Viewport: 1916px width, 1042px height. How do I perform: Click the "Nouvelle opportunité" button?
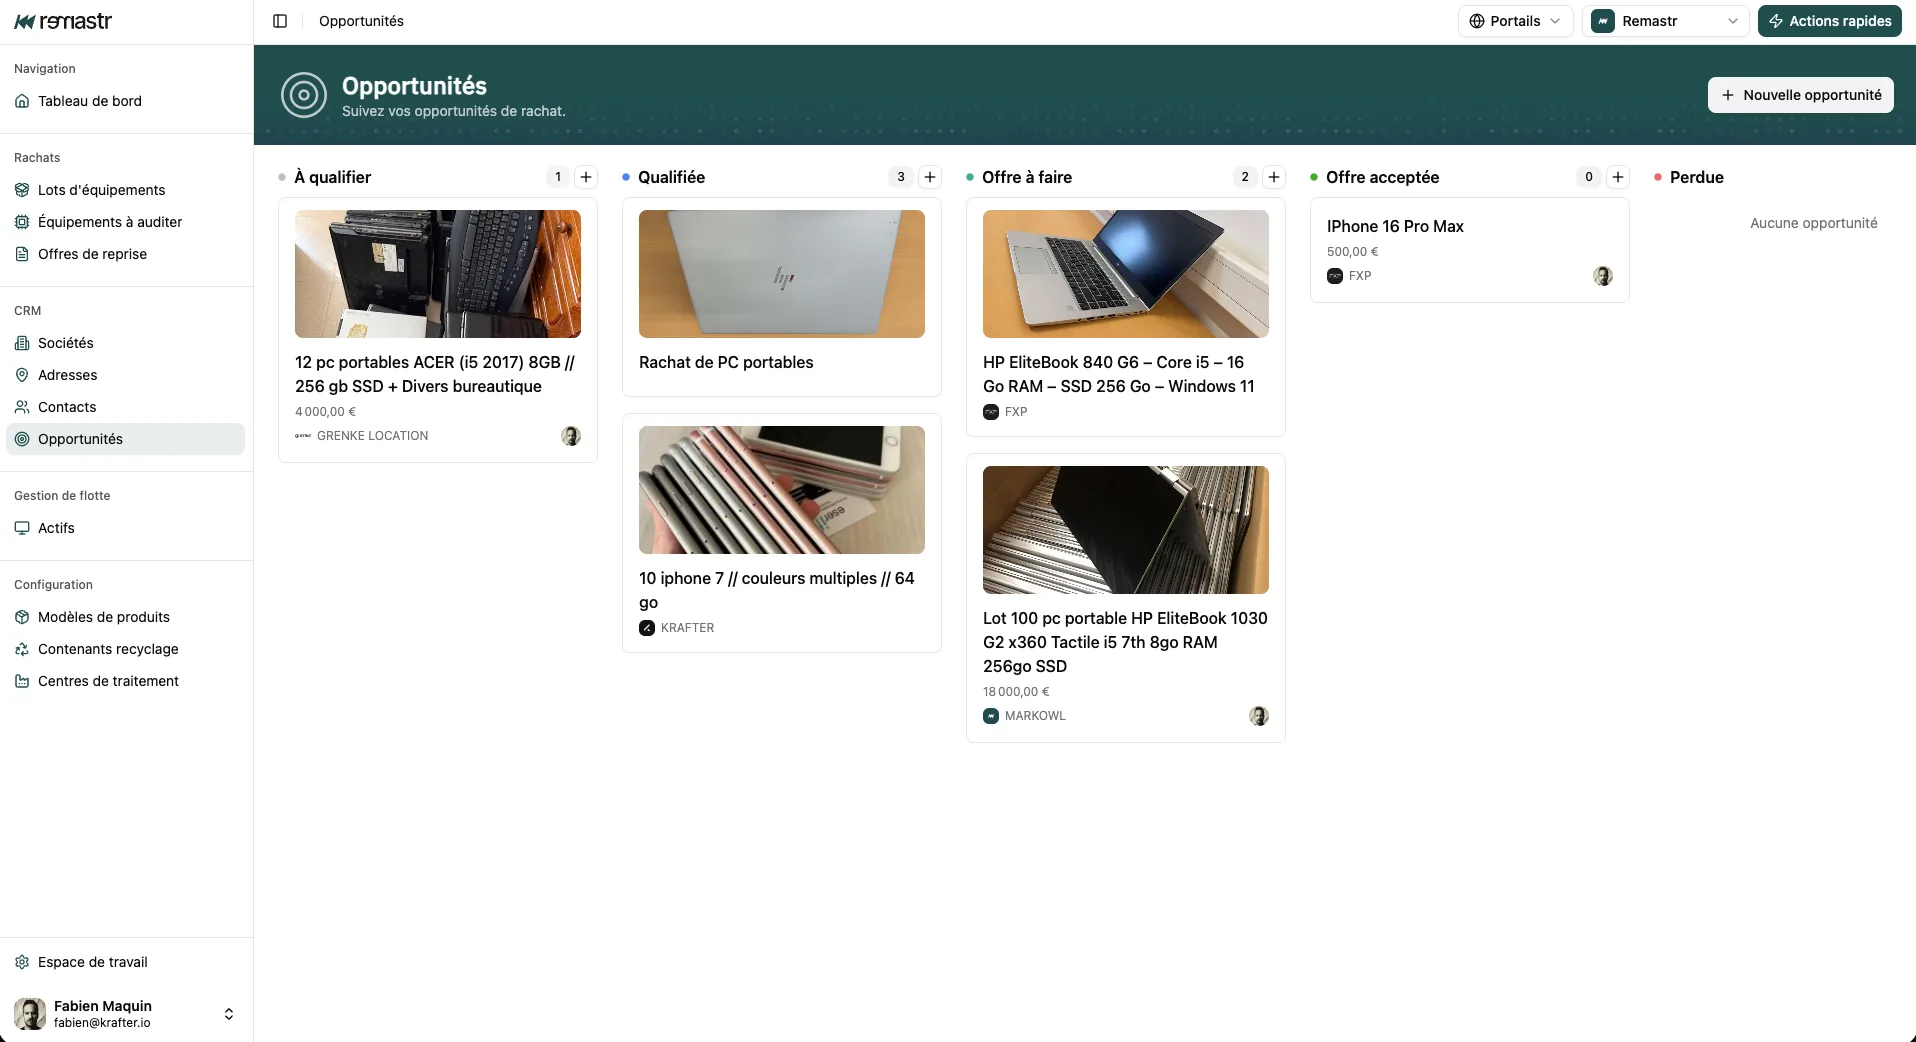(1799, 94)
